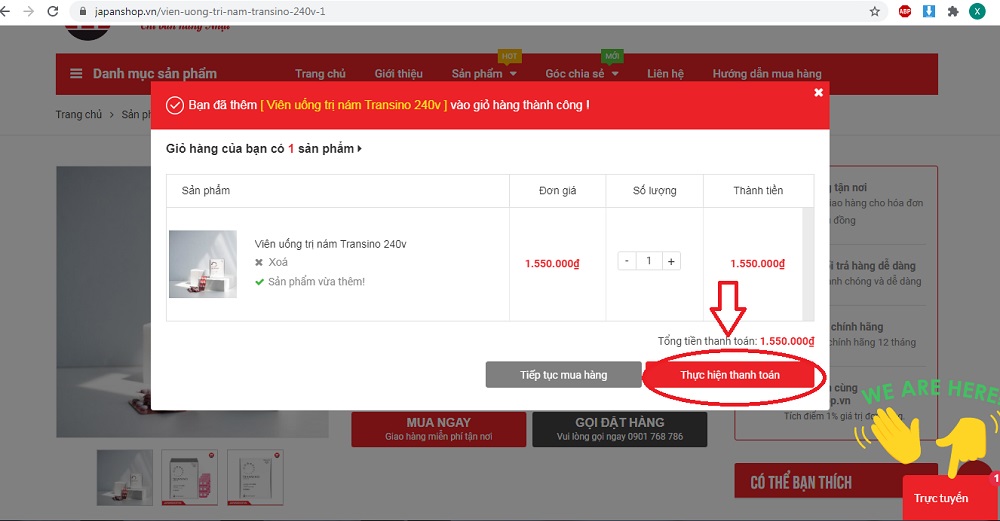Bookmark this page with the star icon
Viewport: 1000px width, 521px height.
[874, 11]
